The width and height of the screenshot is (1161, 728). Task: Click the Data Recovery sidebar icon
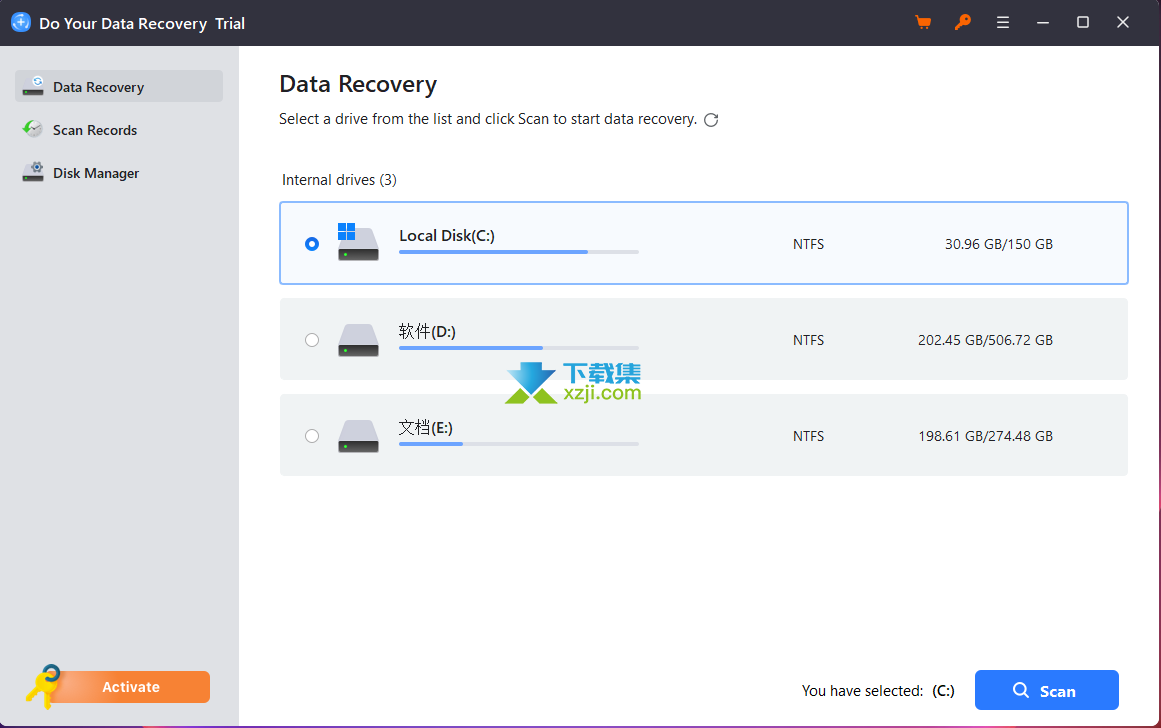pyautogui.click(x=33, y=86)
